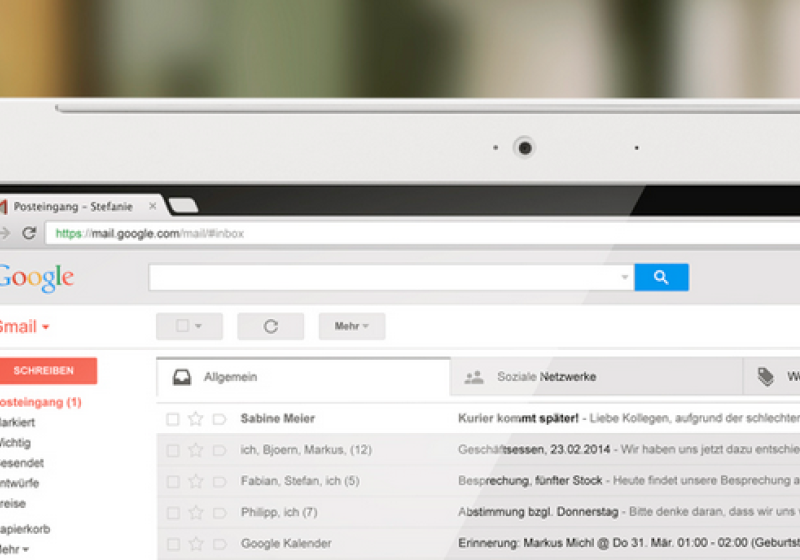The image size is (800, 560).
Task: Click sender text 'Philipp, ich (7)'
Action: point(279,512)
